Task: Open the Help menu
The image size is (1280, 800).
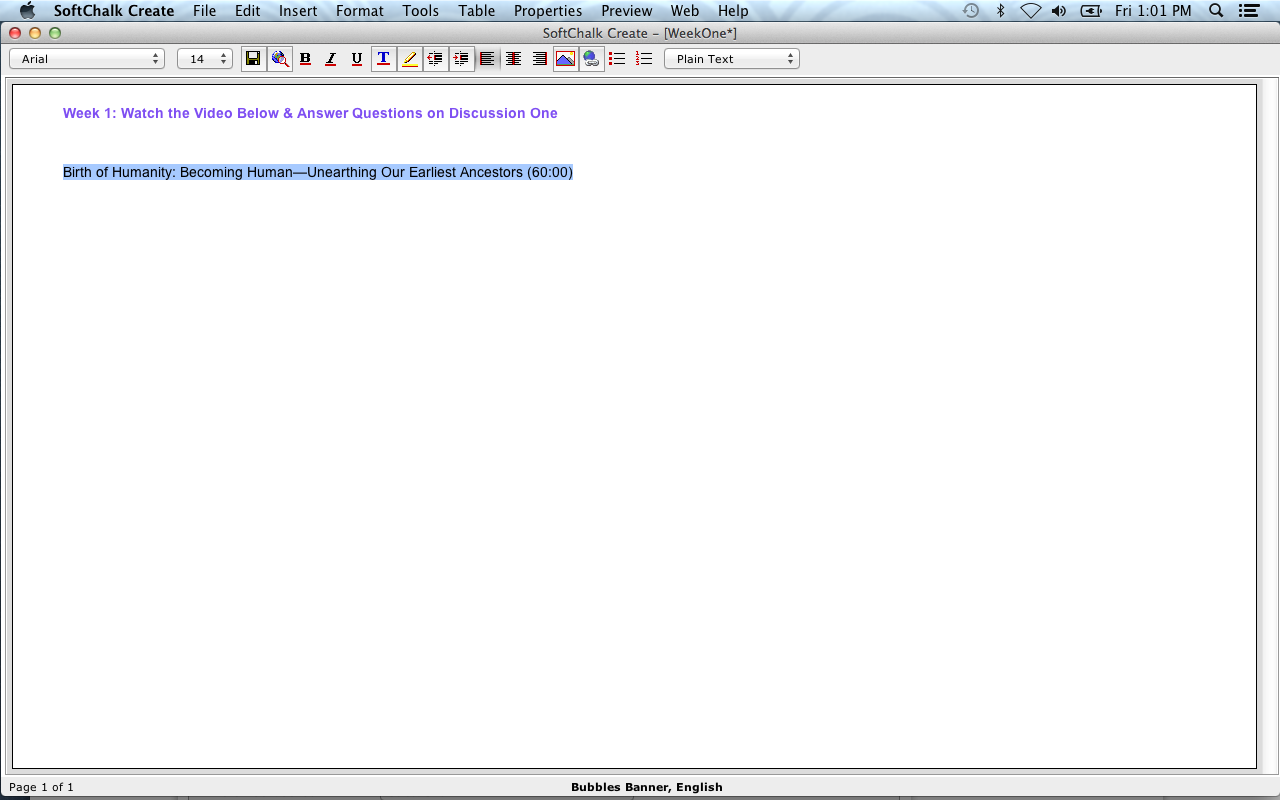Action: 733,11
